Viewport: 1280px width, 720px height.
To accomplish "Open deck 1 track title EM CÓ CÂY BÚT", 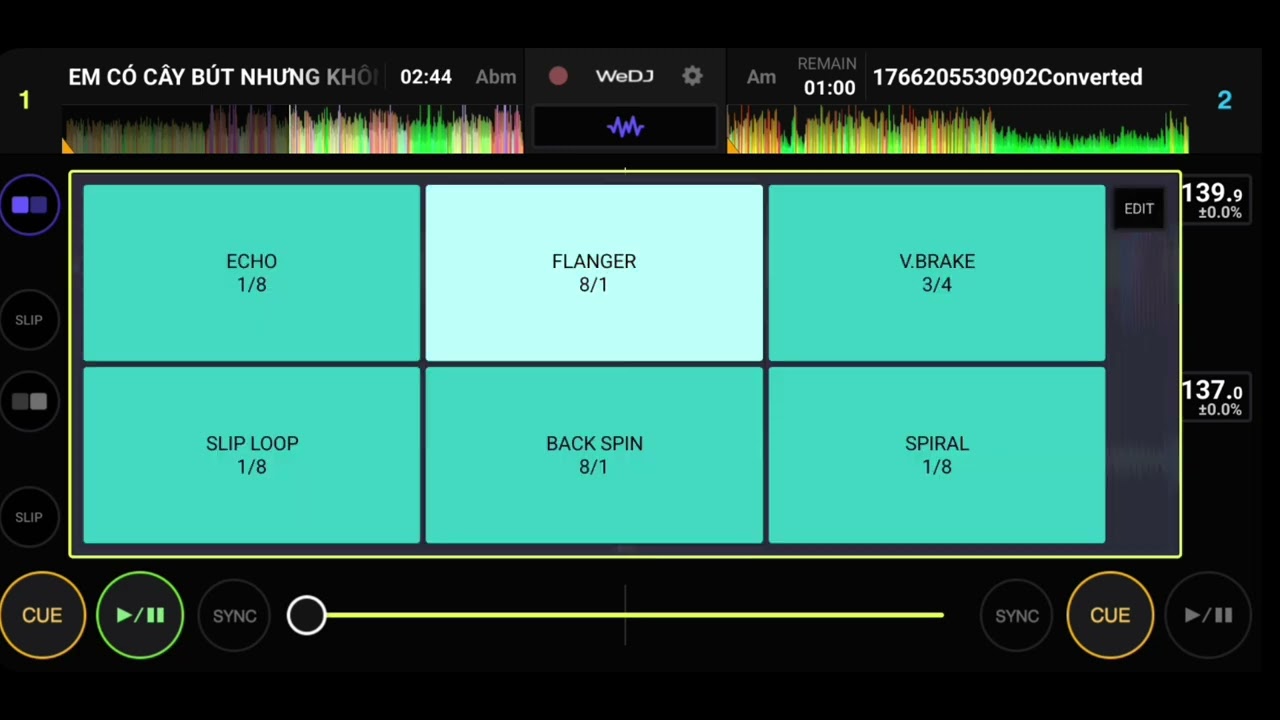I will (x=222, y=77).
